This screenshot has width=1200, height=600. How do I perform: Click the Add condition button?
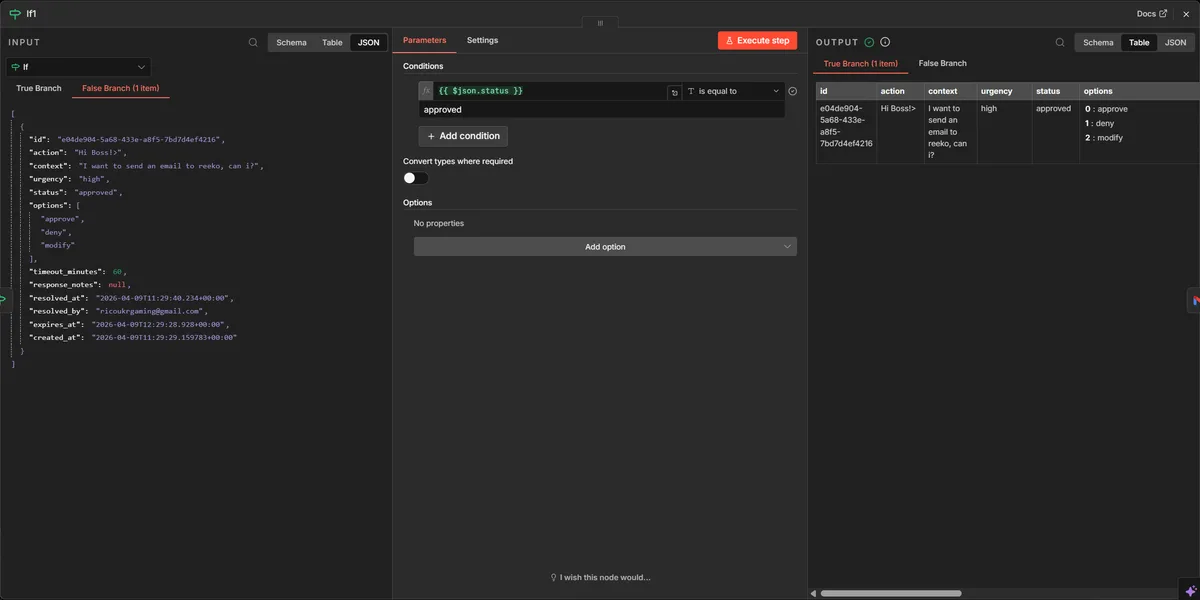click(463, 136)
